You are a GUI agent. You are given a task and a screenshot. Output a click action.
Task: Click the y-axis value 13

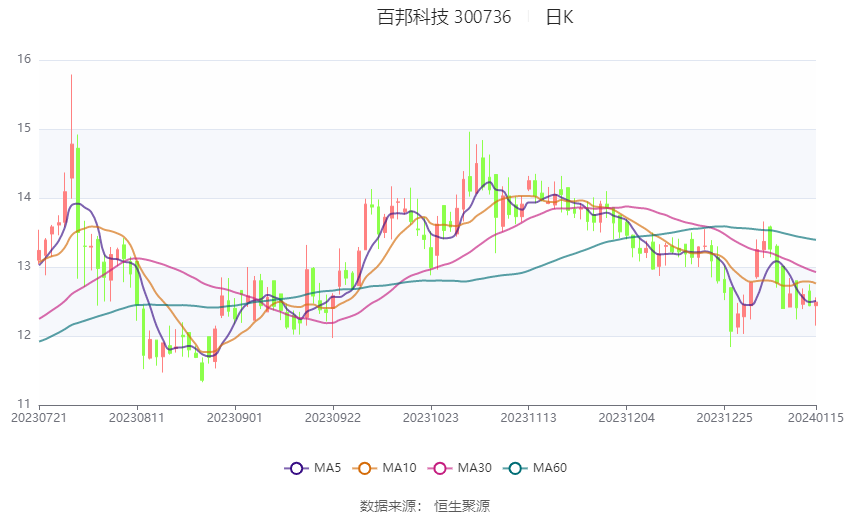pyautogui.click(x=24, y=267)
